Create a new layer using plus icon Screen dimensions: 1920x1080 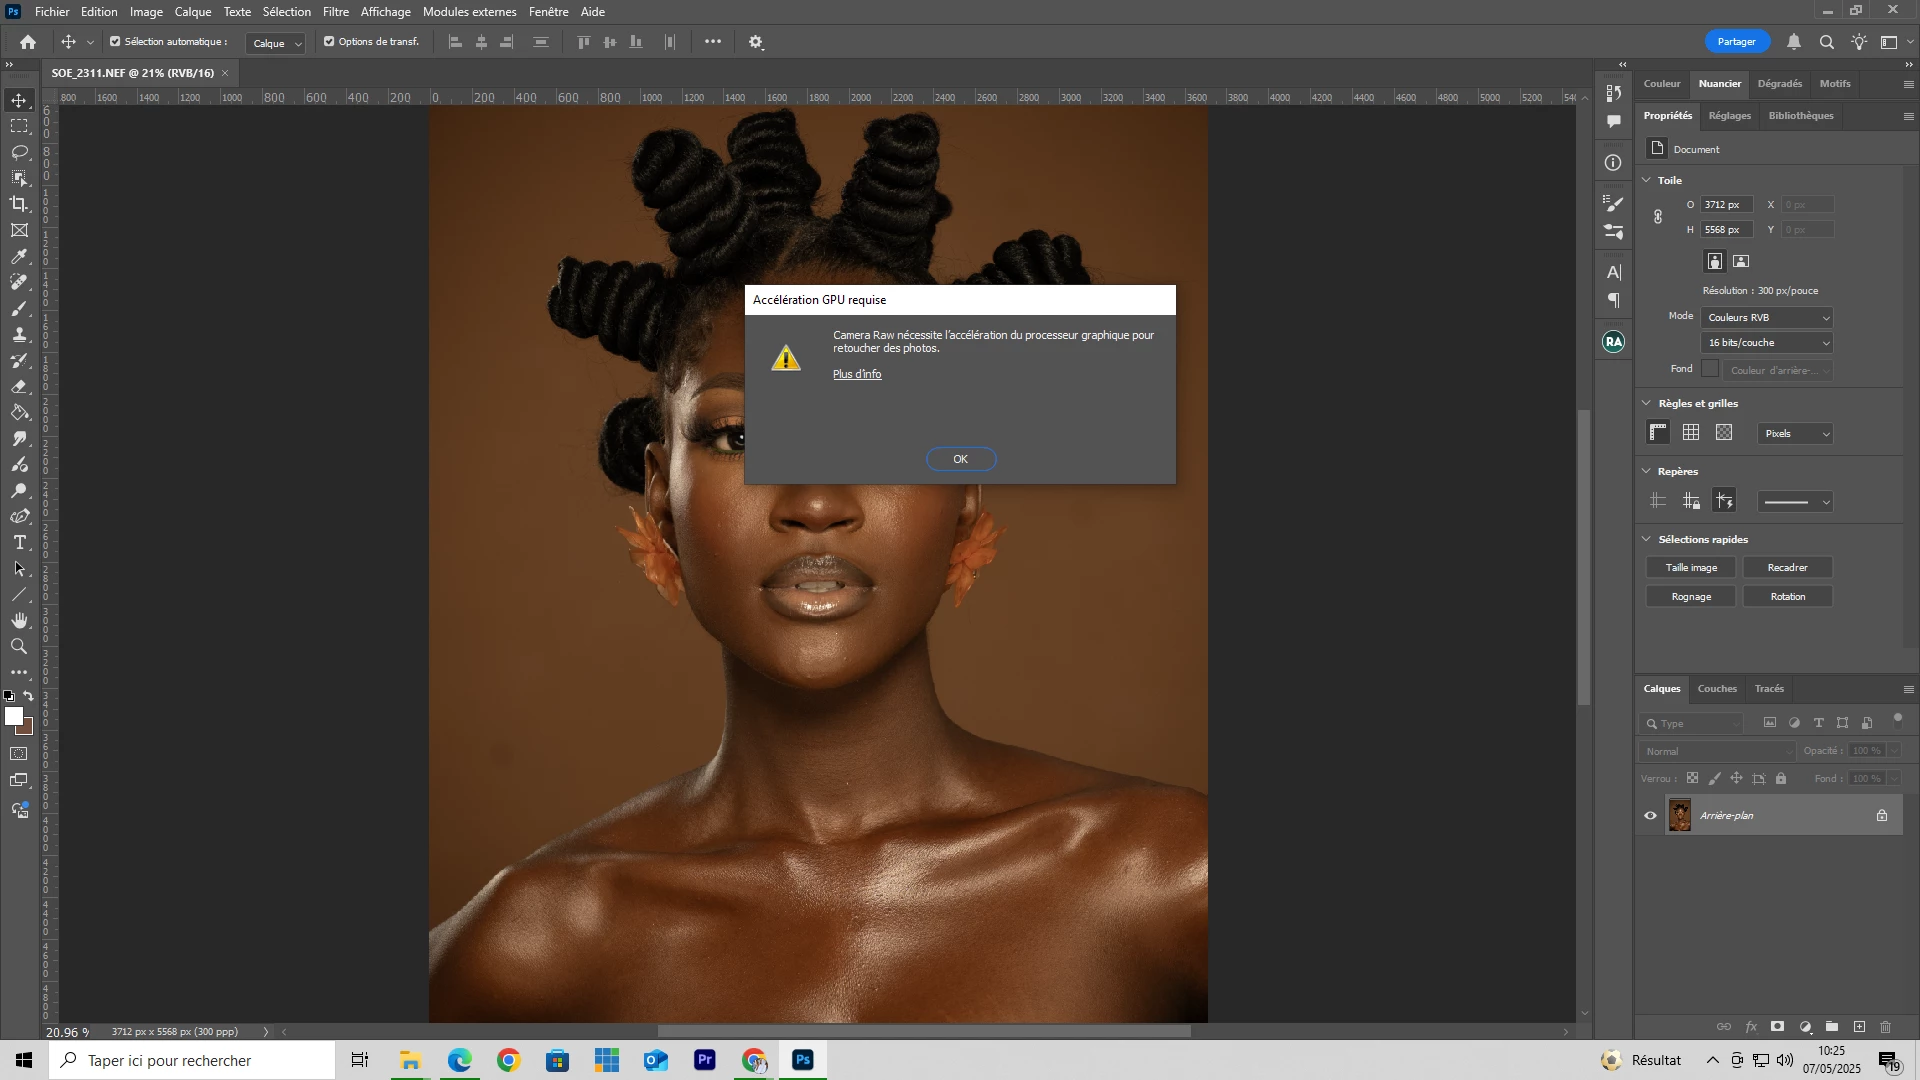point(1859,1027)
